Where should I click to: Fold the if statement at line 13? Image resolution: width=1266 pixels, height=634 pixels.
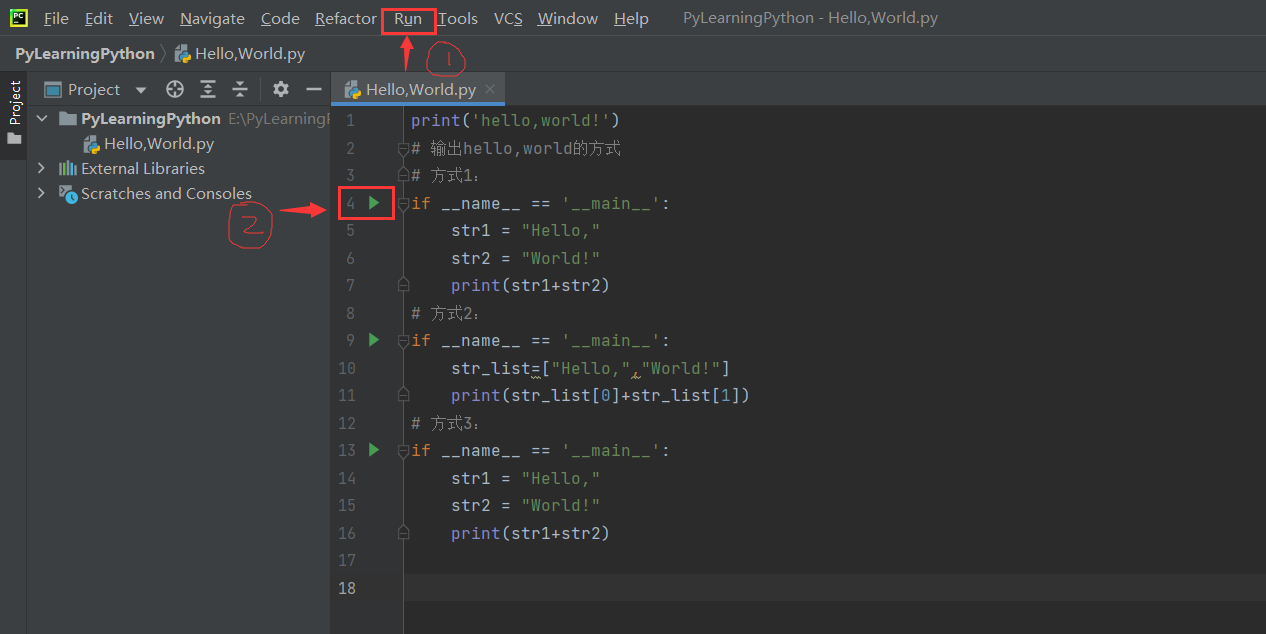coord(403,449)
